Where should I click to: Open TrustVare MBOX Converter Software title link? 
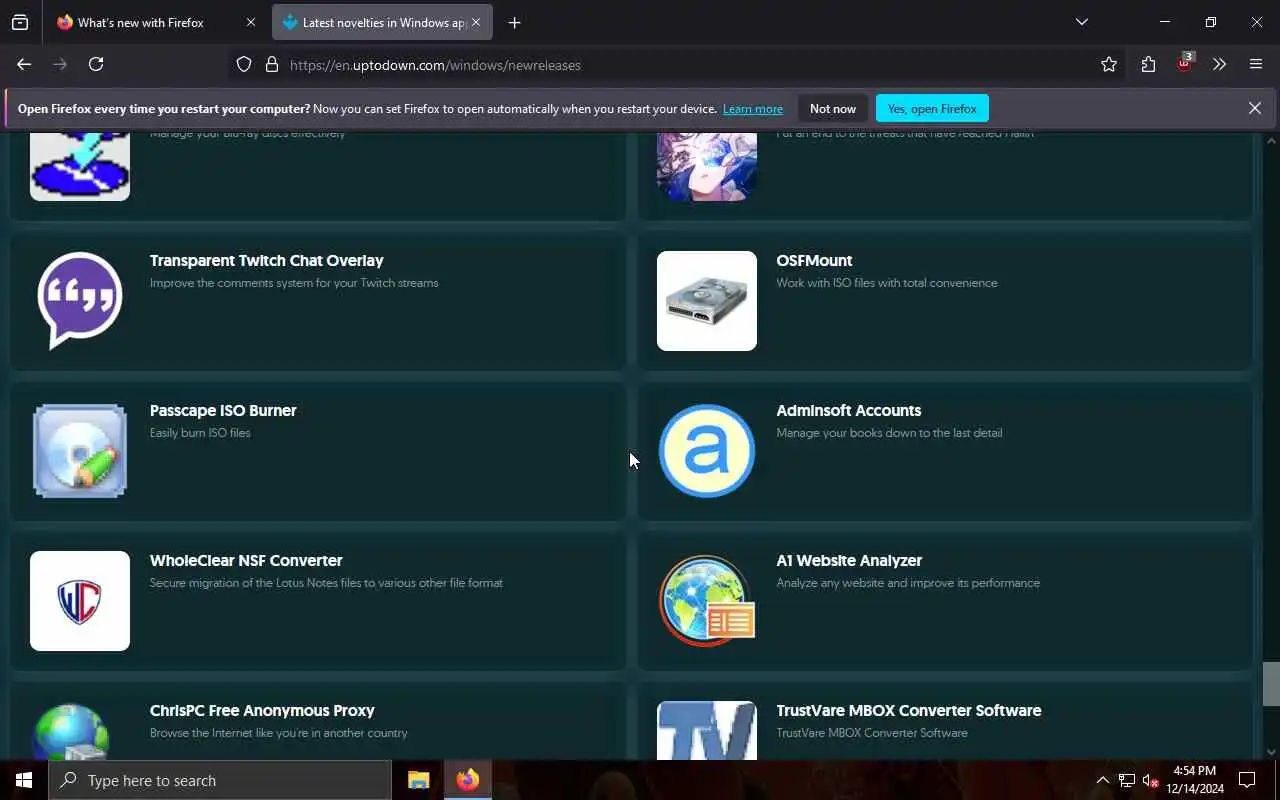point(909,711)
